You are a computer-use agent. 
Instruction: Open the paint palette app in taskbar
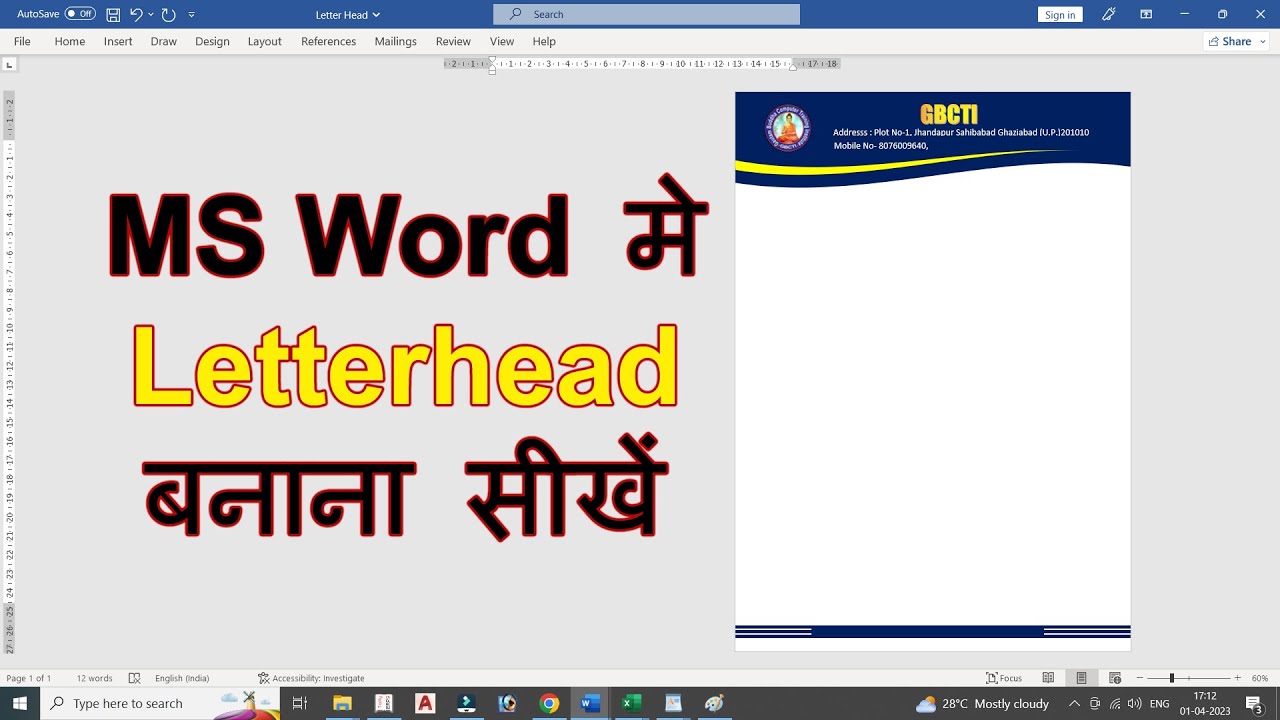click(x=714, y=703)
